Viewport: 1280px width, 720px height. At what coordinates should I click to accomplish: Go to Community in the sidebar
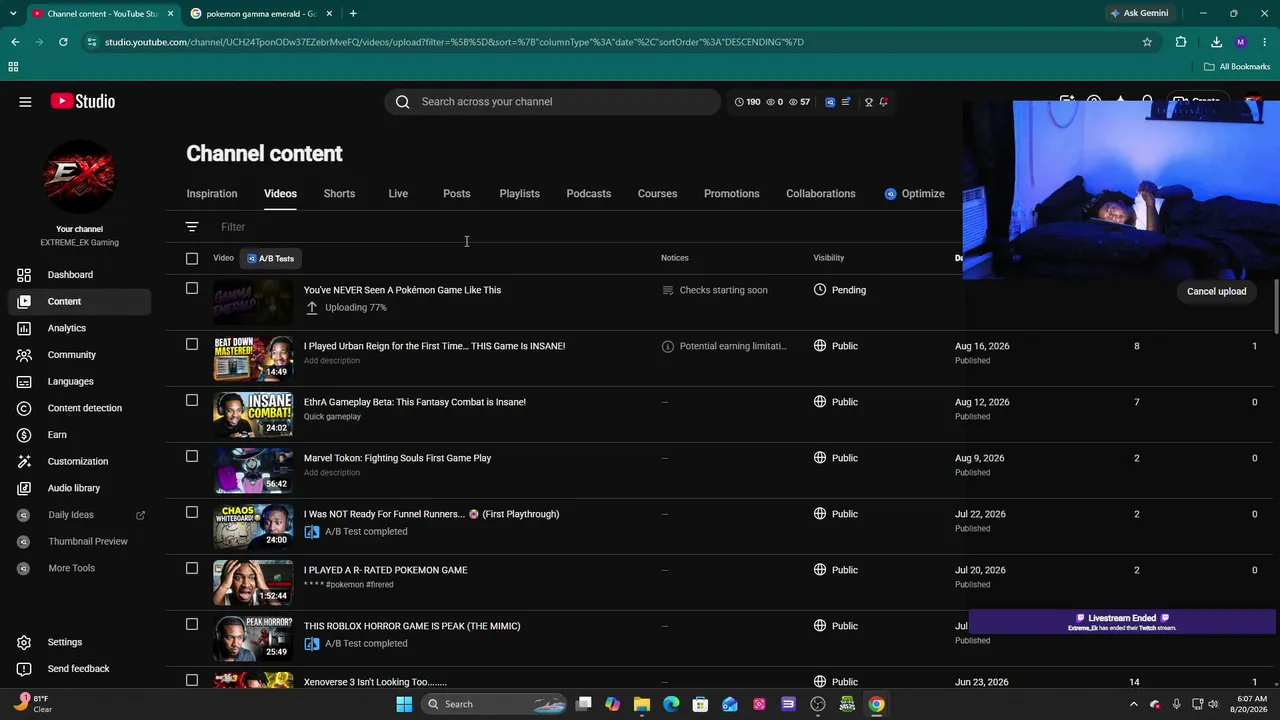72,355
